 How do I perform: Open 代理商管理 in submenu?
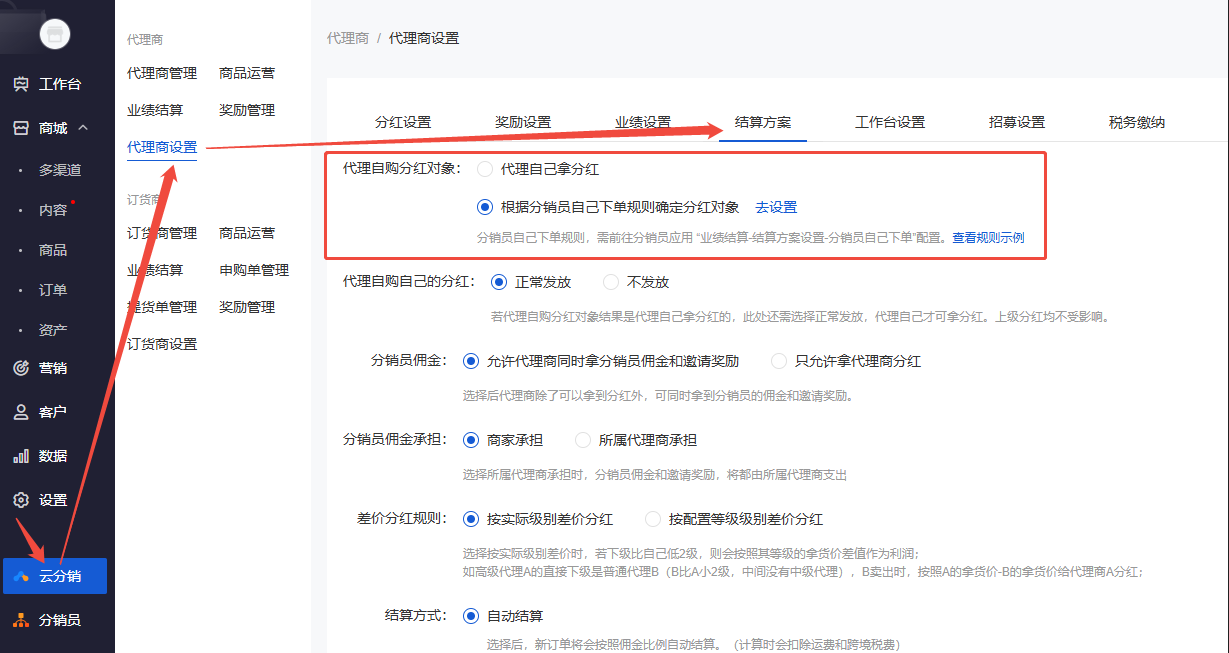[x=162, y=73]
